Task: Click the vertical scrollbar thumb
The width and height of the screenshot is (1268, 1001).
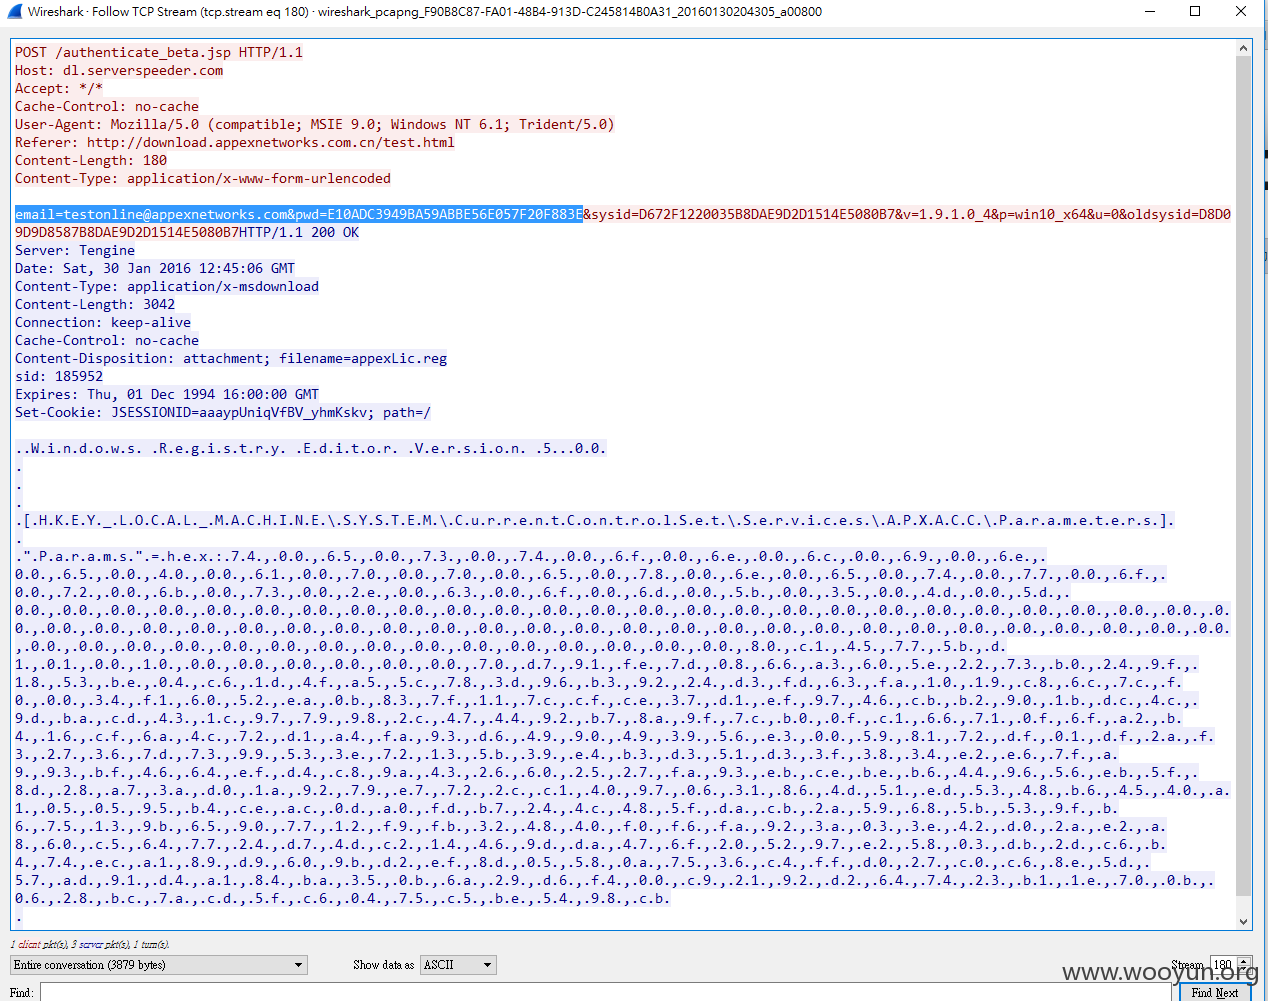Action: (x=1244, y=475)
